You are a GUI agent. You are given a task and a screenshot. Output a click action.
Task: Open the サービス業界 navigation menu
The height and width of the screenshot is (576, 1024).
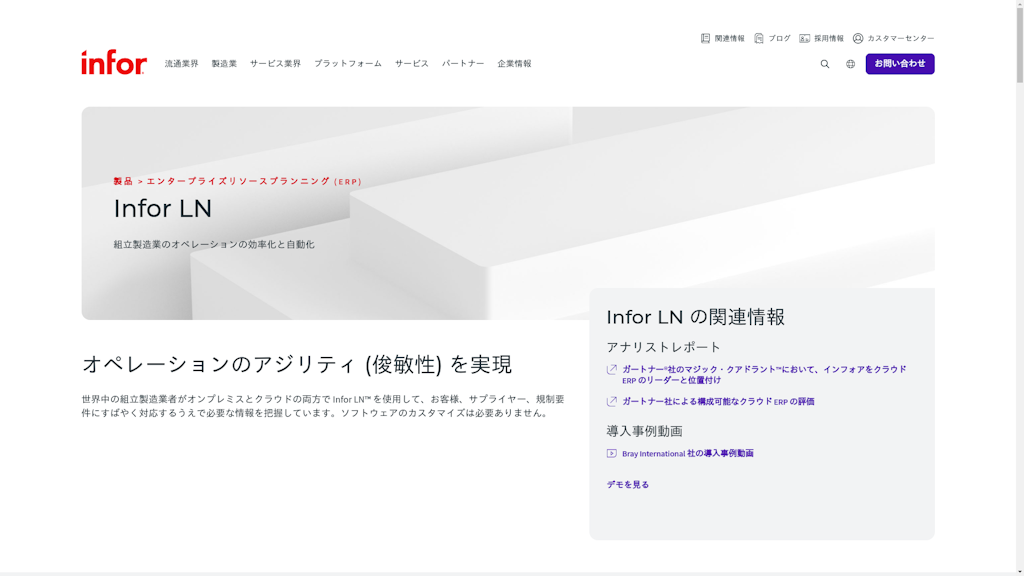coord(275,63)
